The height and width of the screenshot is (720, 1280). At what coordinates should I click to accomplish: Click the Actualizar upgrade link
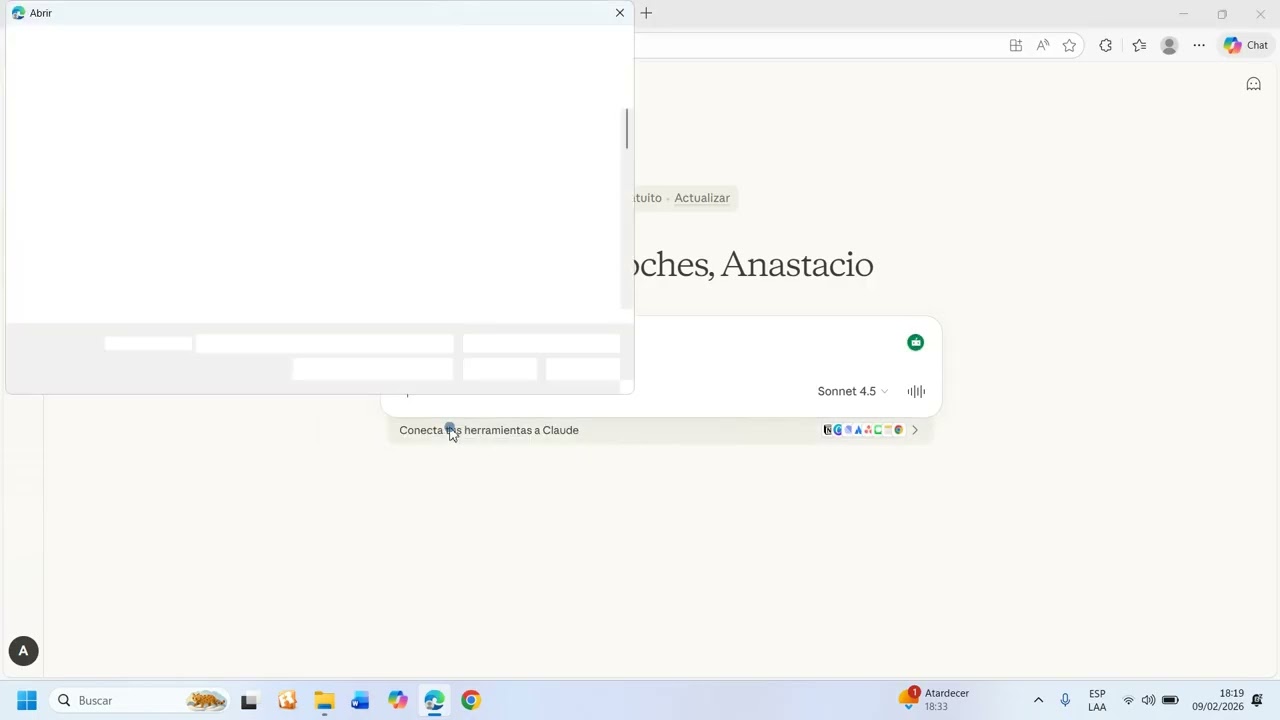click(x=702, y=198)
